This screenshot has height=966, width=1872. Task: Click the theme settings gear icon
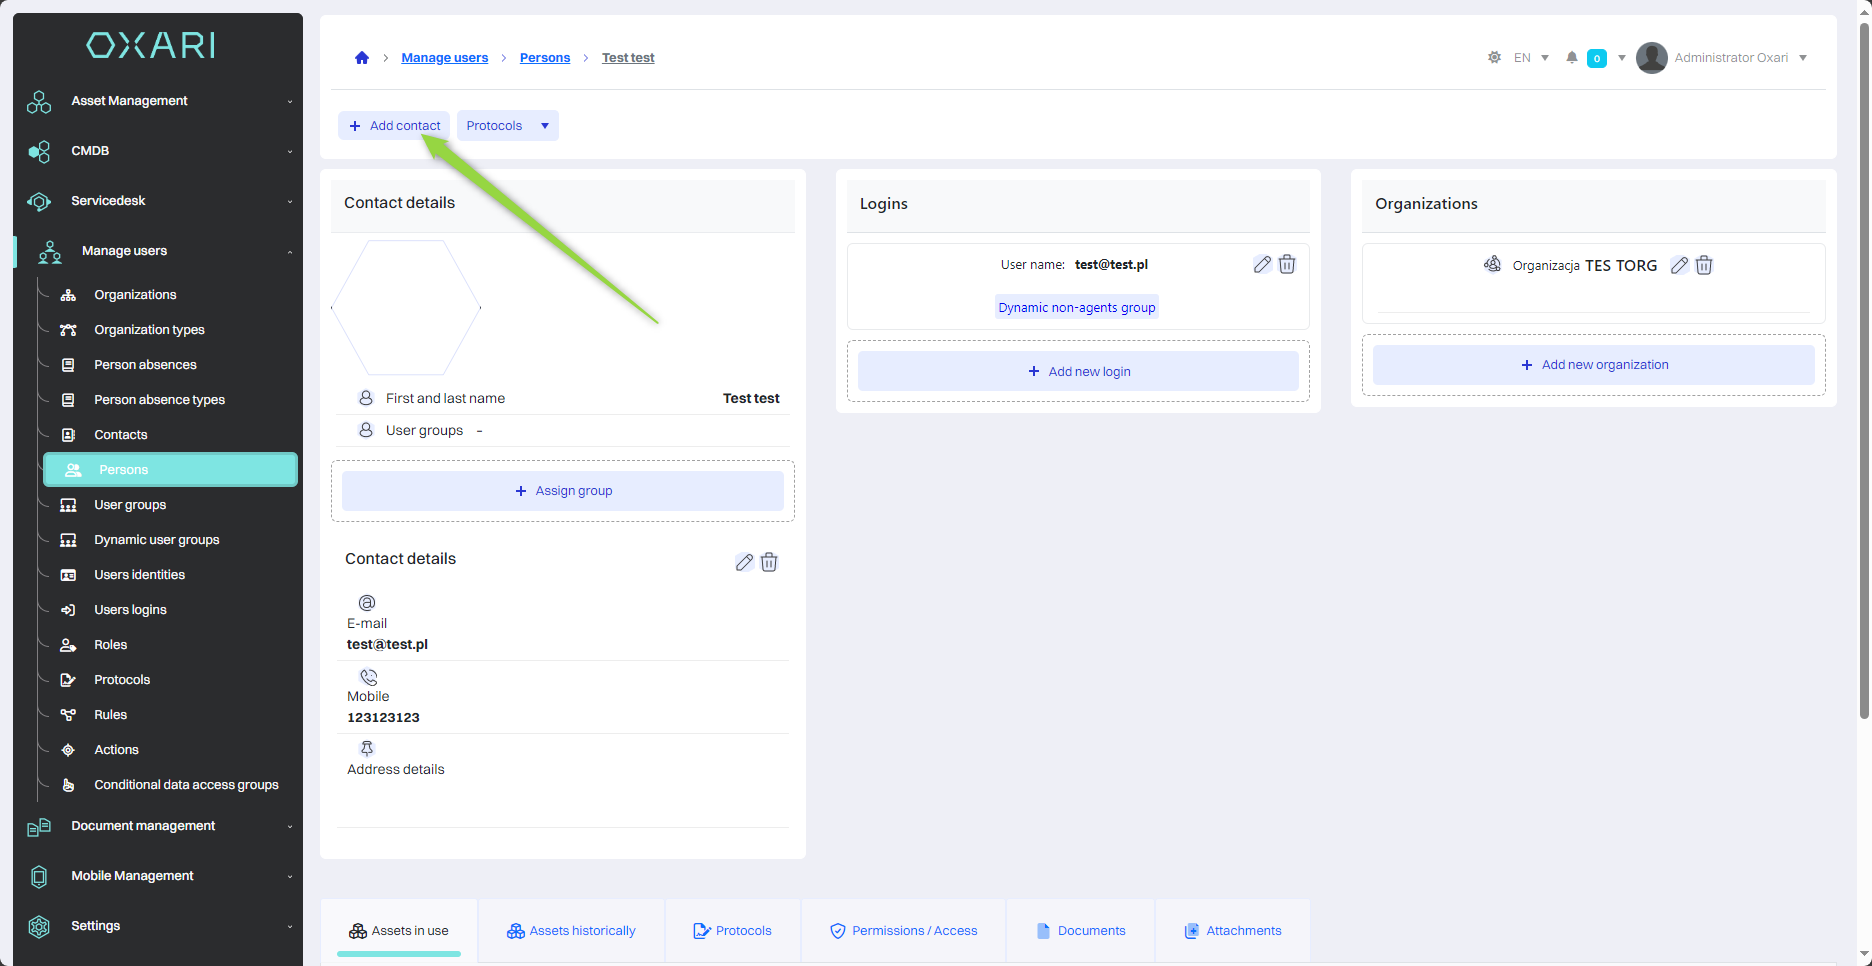tap(1494, 58)
